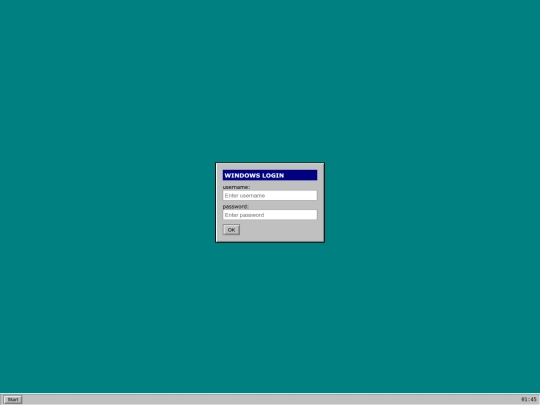Click the "password:" label

click(x=236, y=206)
